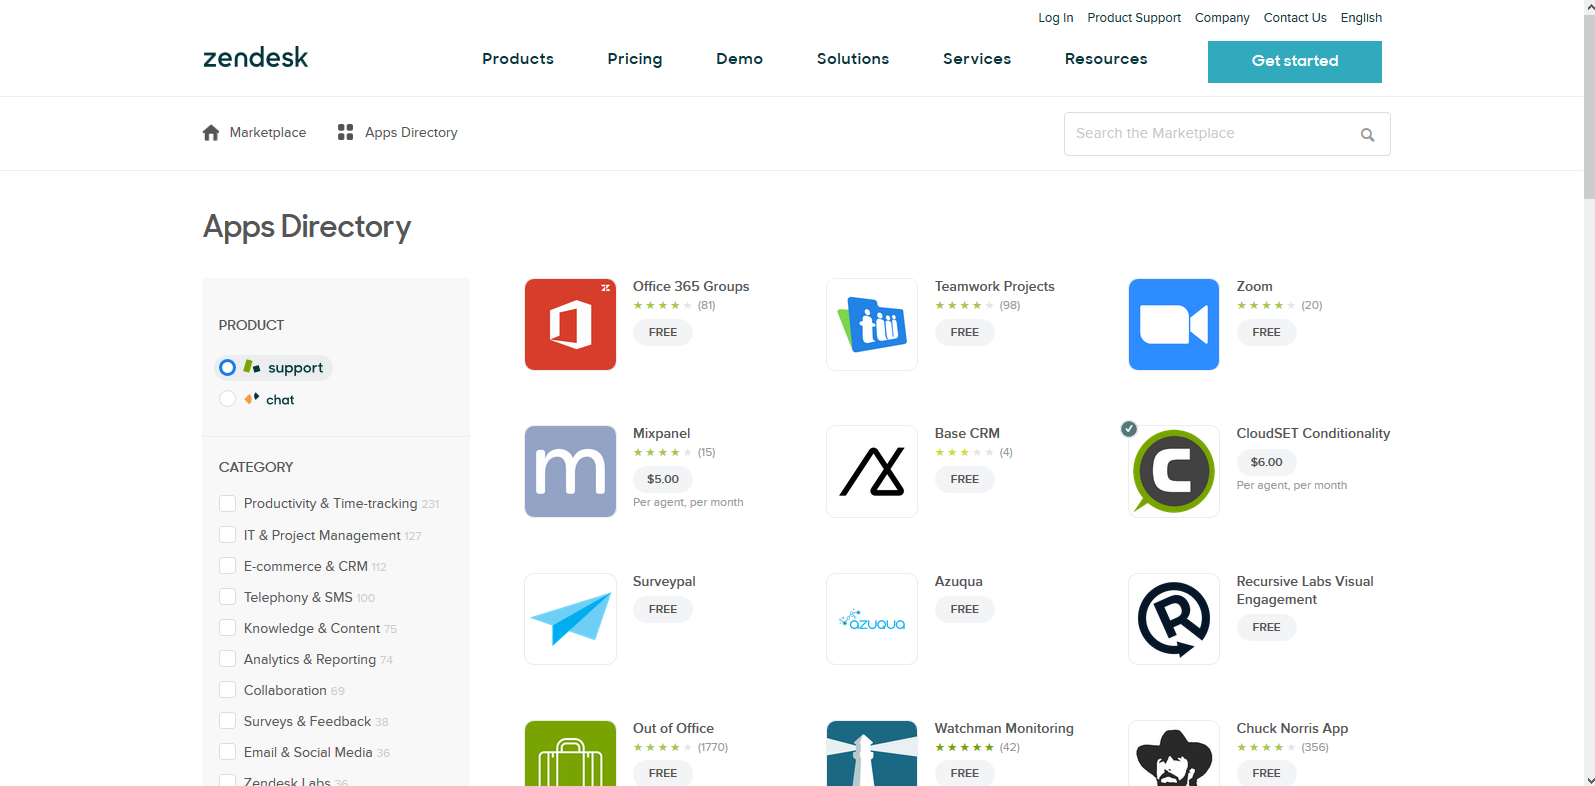Viewport: 1595px width, 786px height.
Task: Go to the Marketplace breadcrumb link
Action: pos(268,132)
